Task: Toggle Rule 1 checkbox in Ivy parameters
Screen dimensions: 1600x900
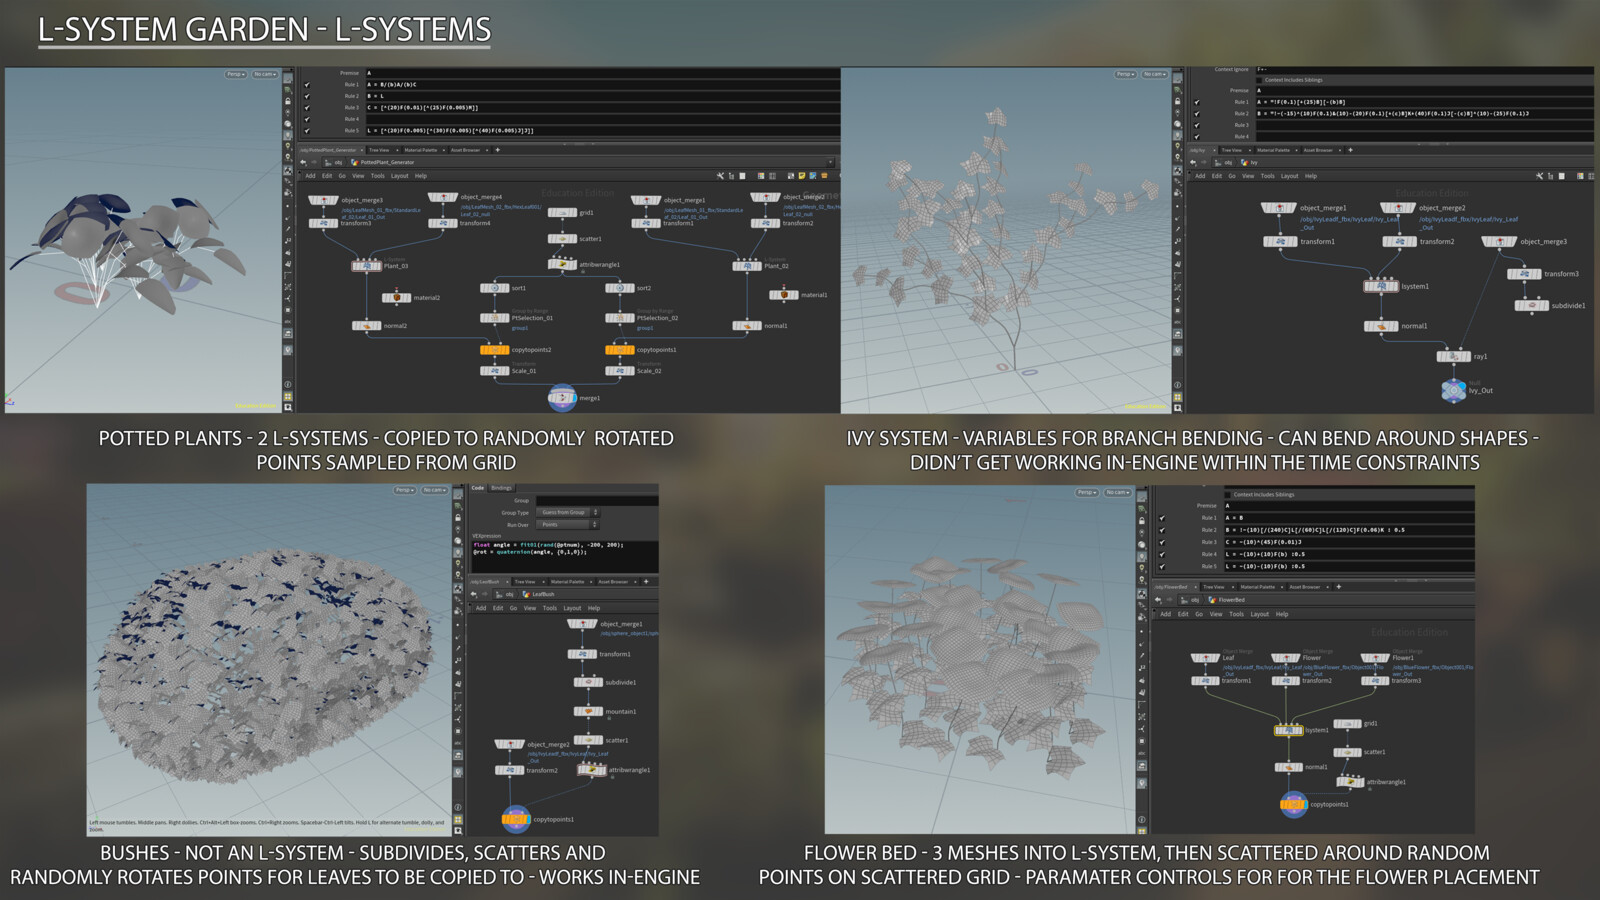Action: point(1197,102)
